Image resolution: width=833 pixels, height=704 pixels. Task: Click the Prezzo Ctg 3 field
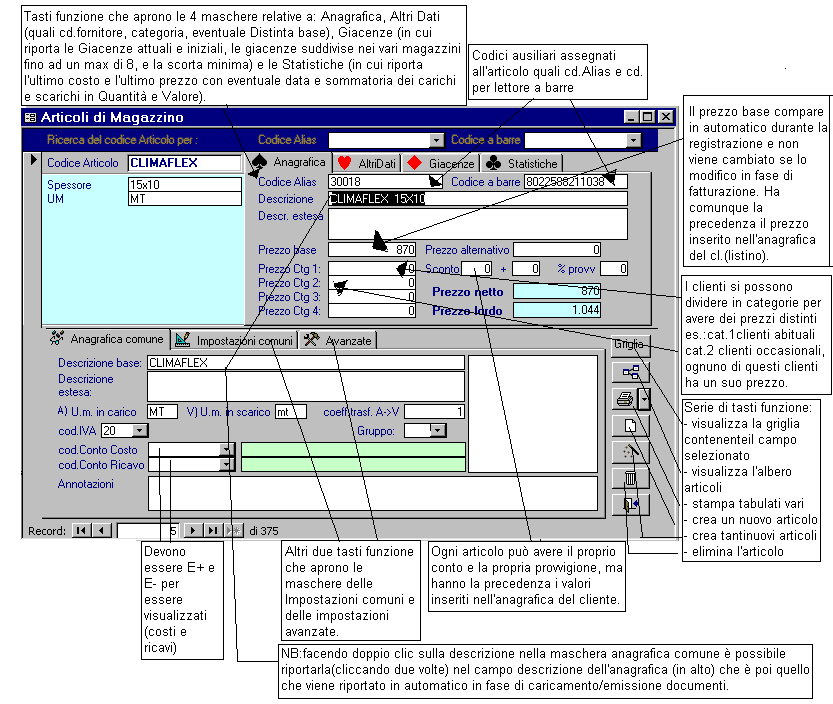tap(372, 296)
